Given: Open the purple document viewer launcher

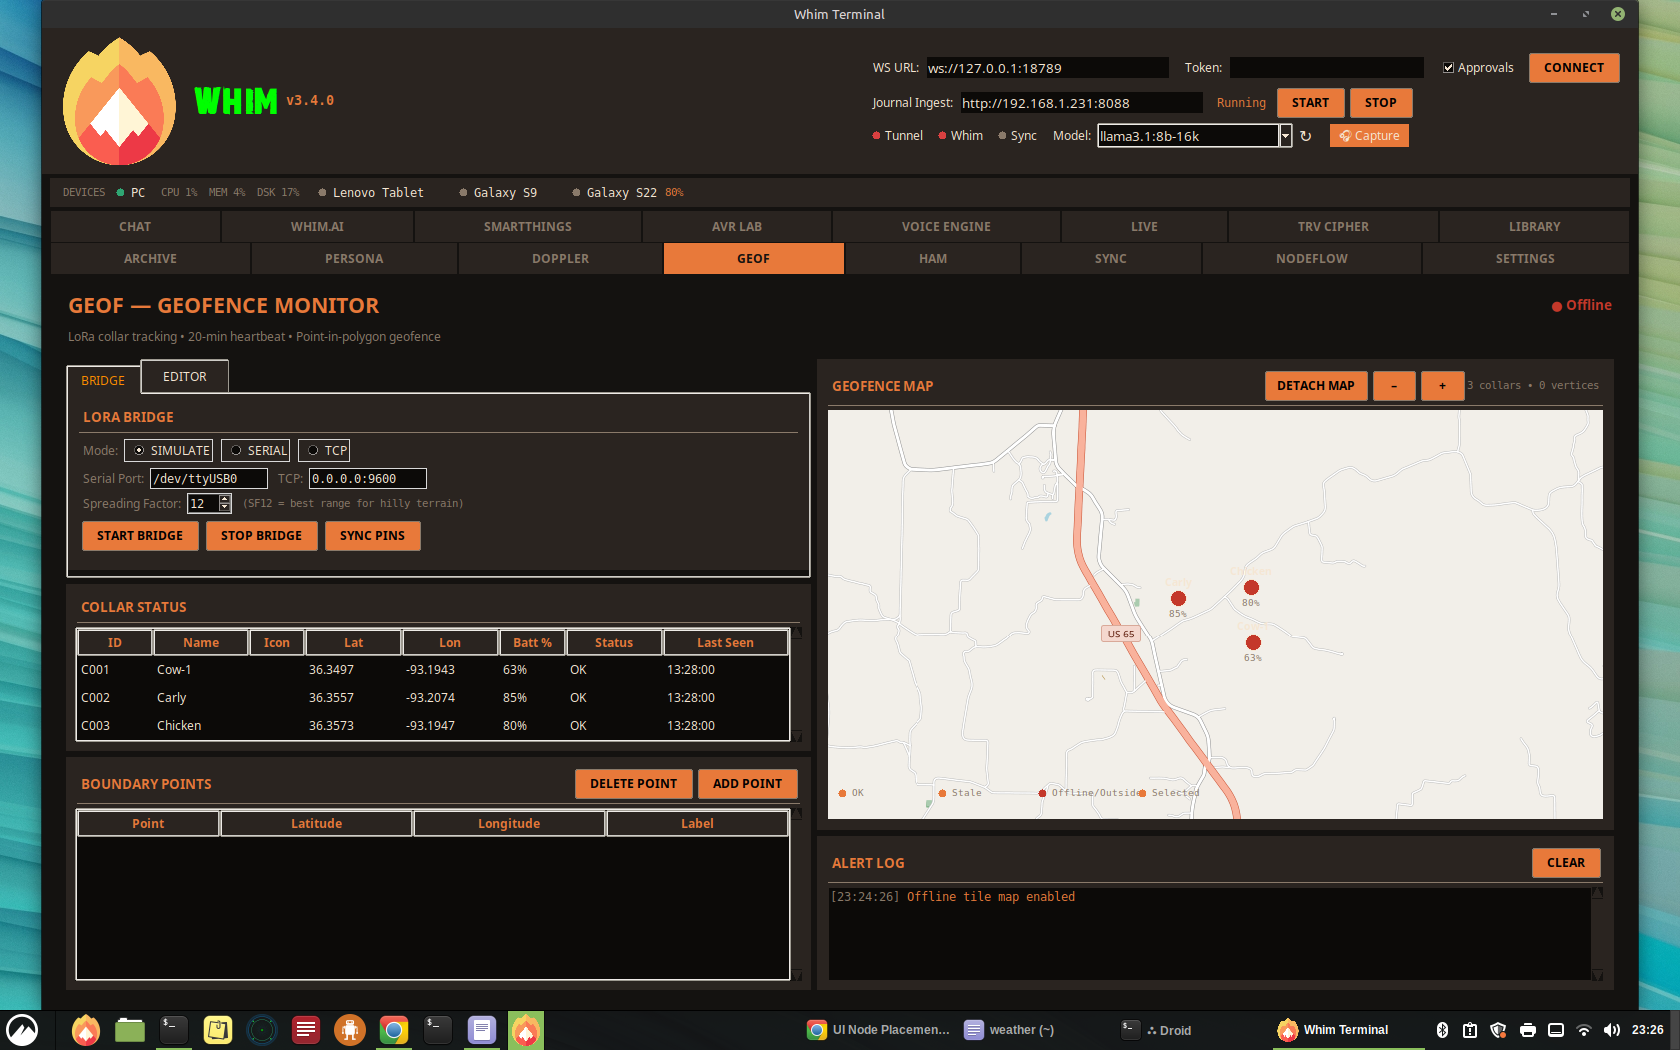Looking at the screenshot, I should tap(482, 1030).
